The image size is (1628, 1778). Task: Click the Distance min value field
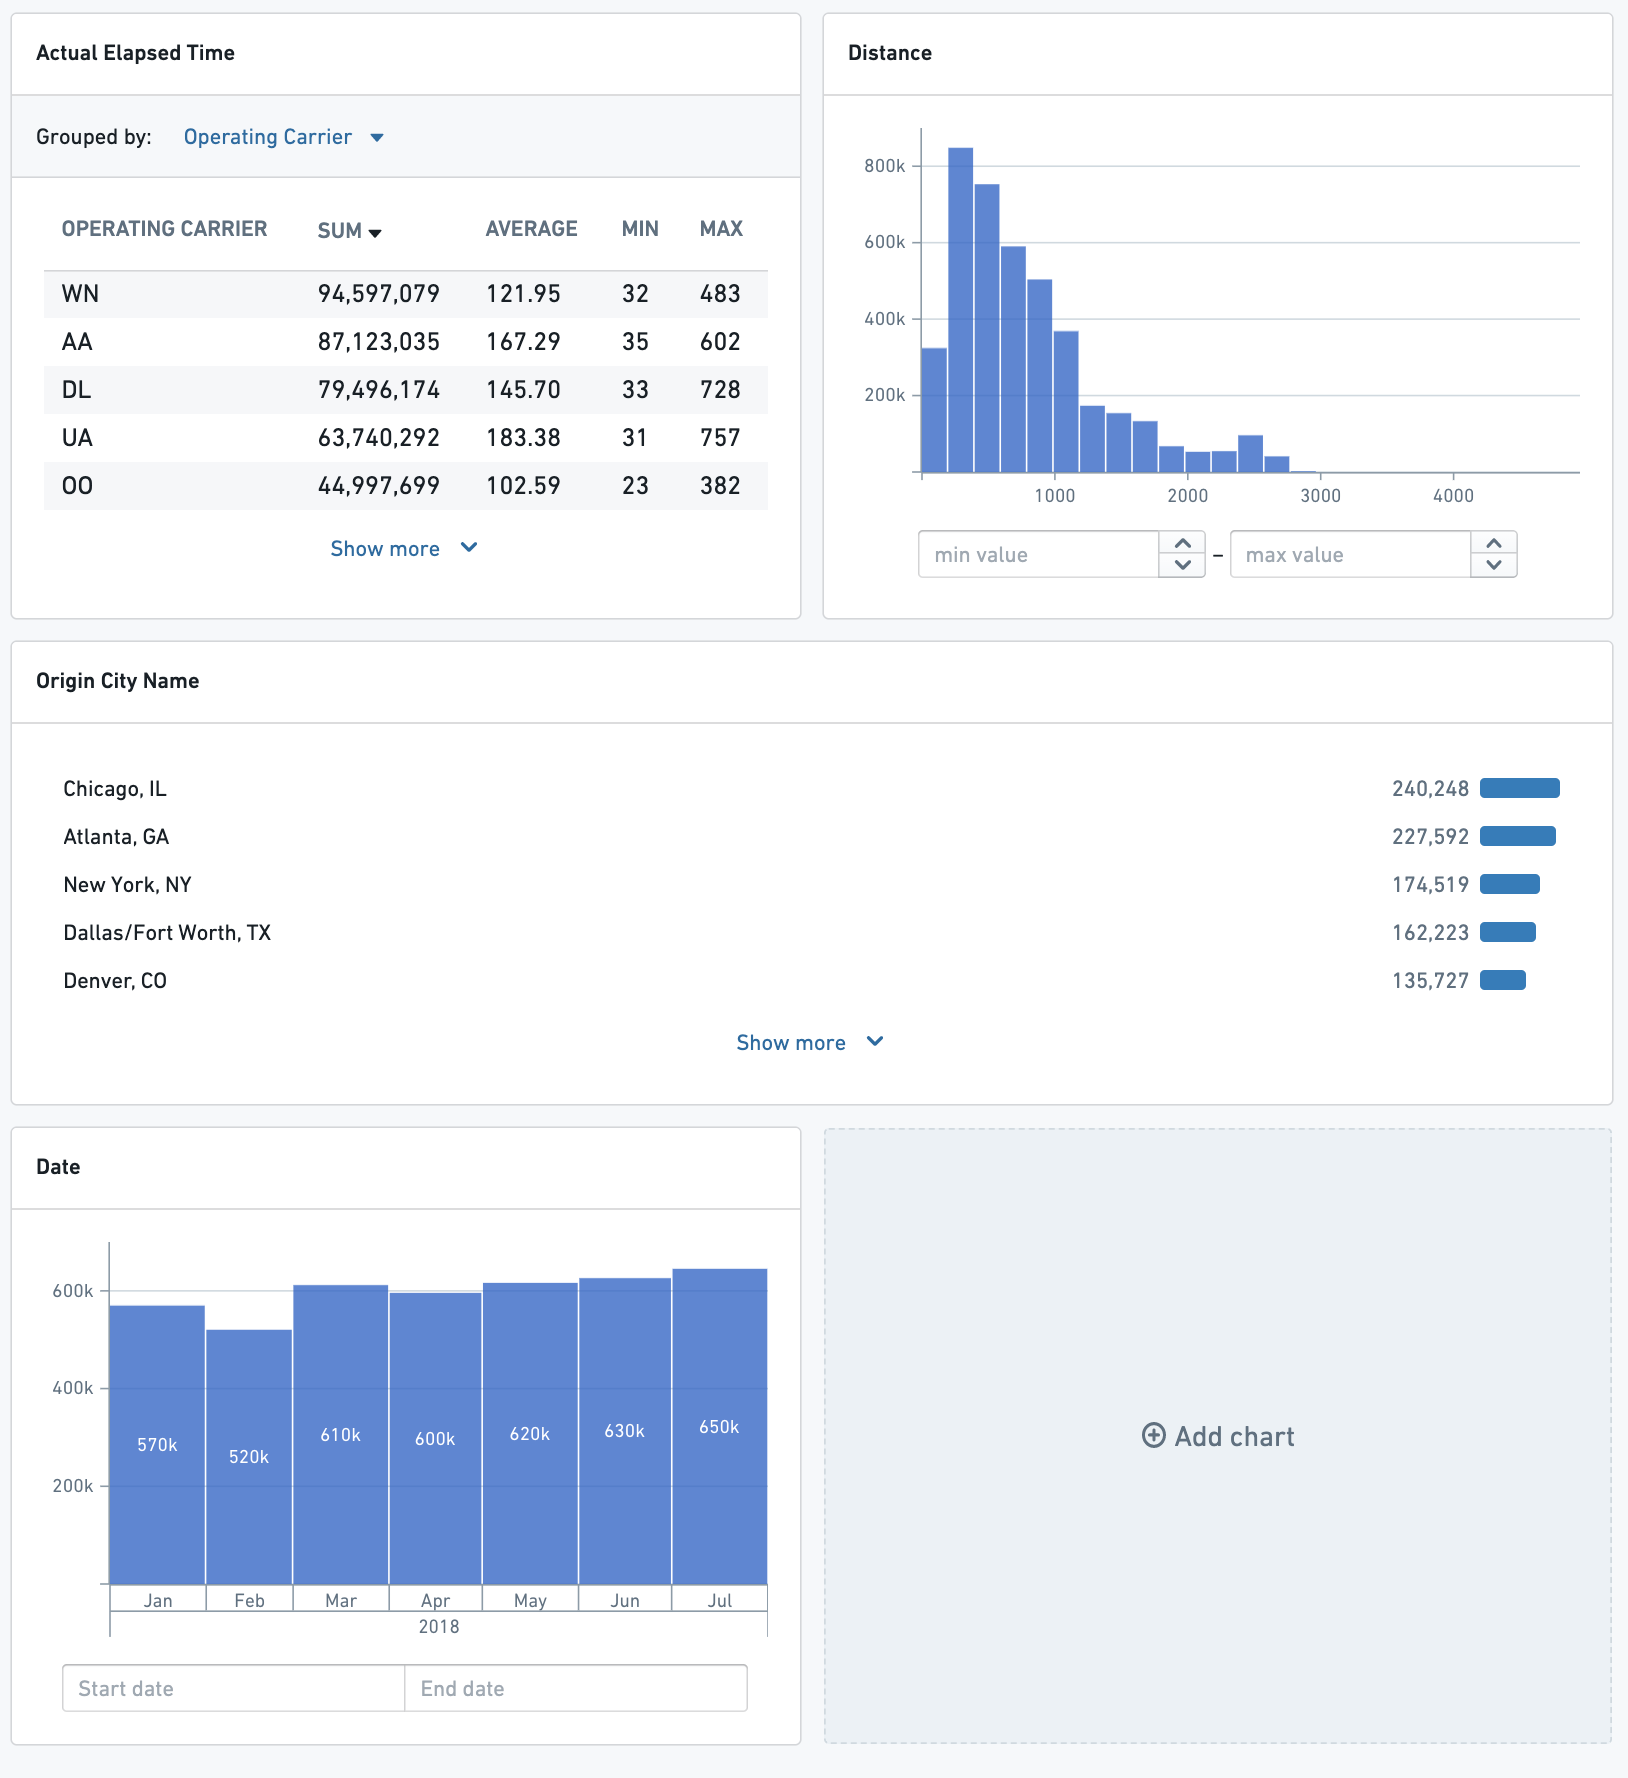coord(1038,554)
